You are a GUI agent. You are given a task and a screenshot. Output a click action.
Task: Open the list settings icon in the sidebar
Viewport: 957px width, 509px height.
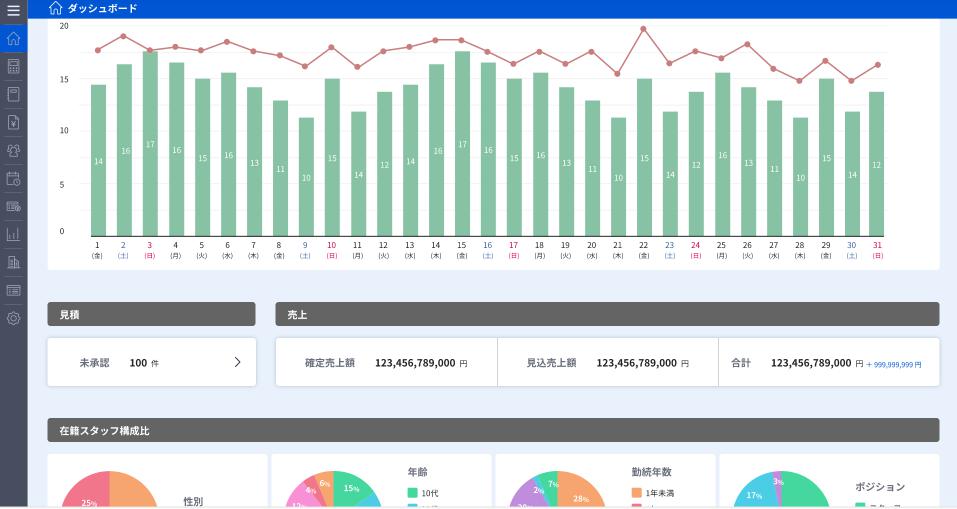pyautogui.click(x=13, y=206)
